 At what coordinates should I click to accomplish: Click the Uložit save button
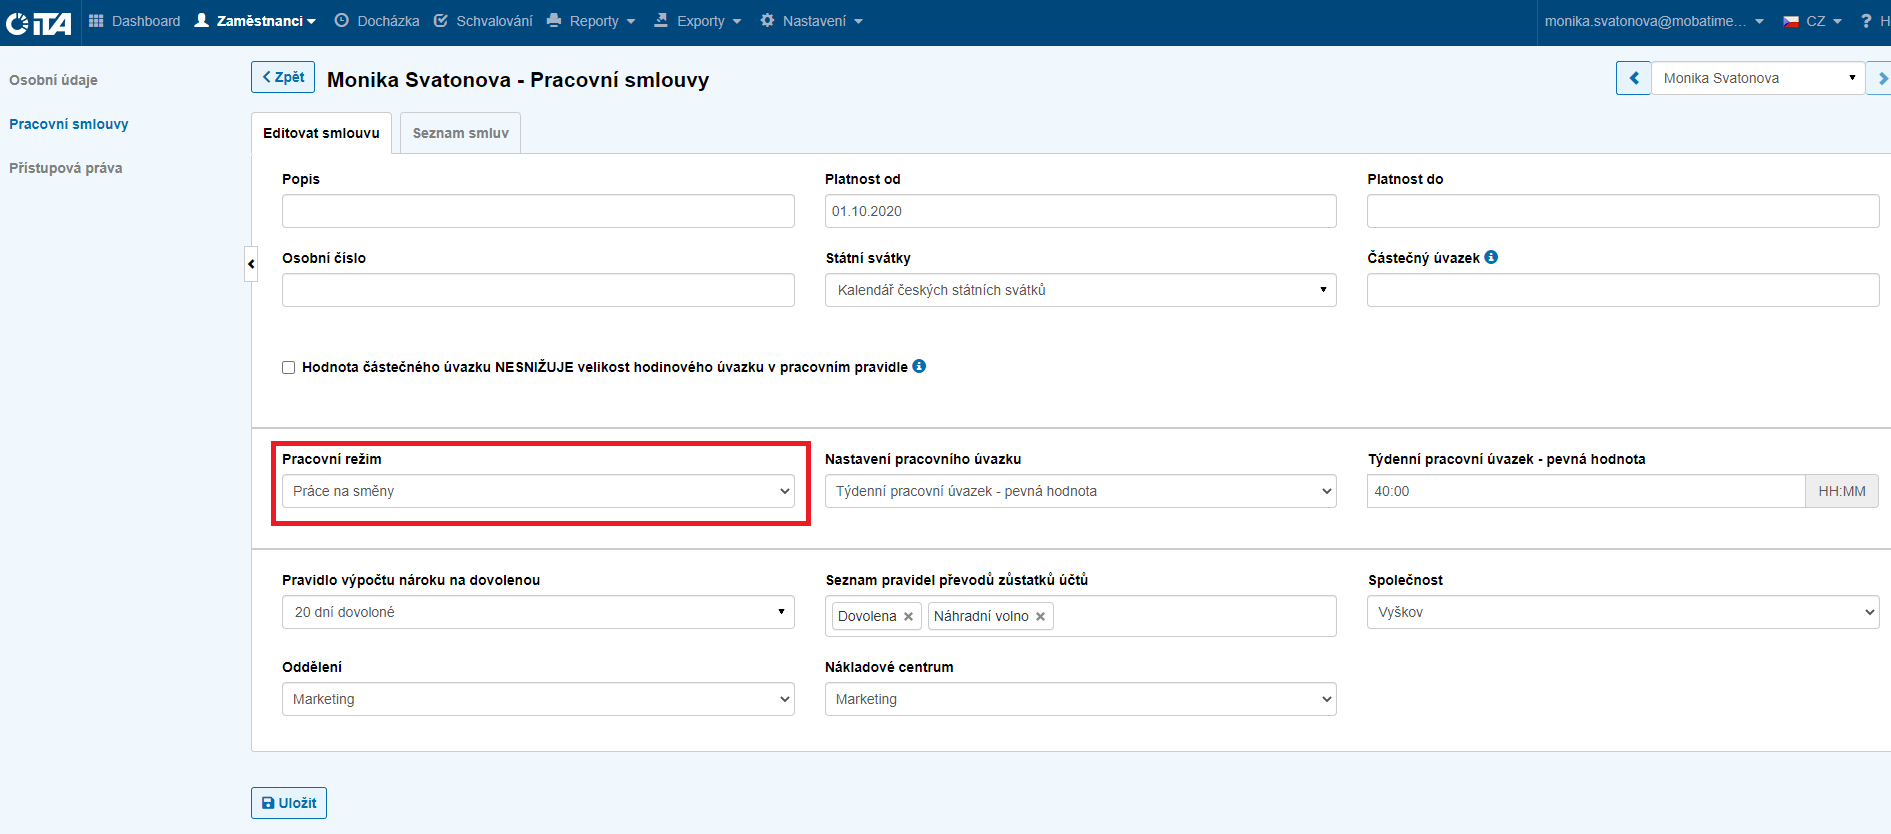point(289,803)
